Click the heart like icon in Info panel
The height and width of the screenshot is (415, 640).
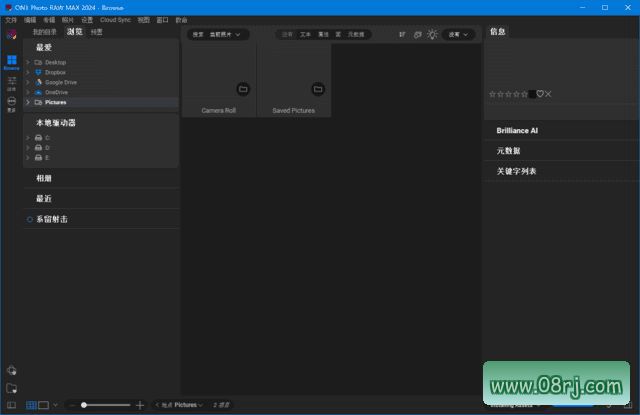[x=540, y=94]
